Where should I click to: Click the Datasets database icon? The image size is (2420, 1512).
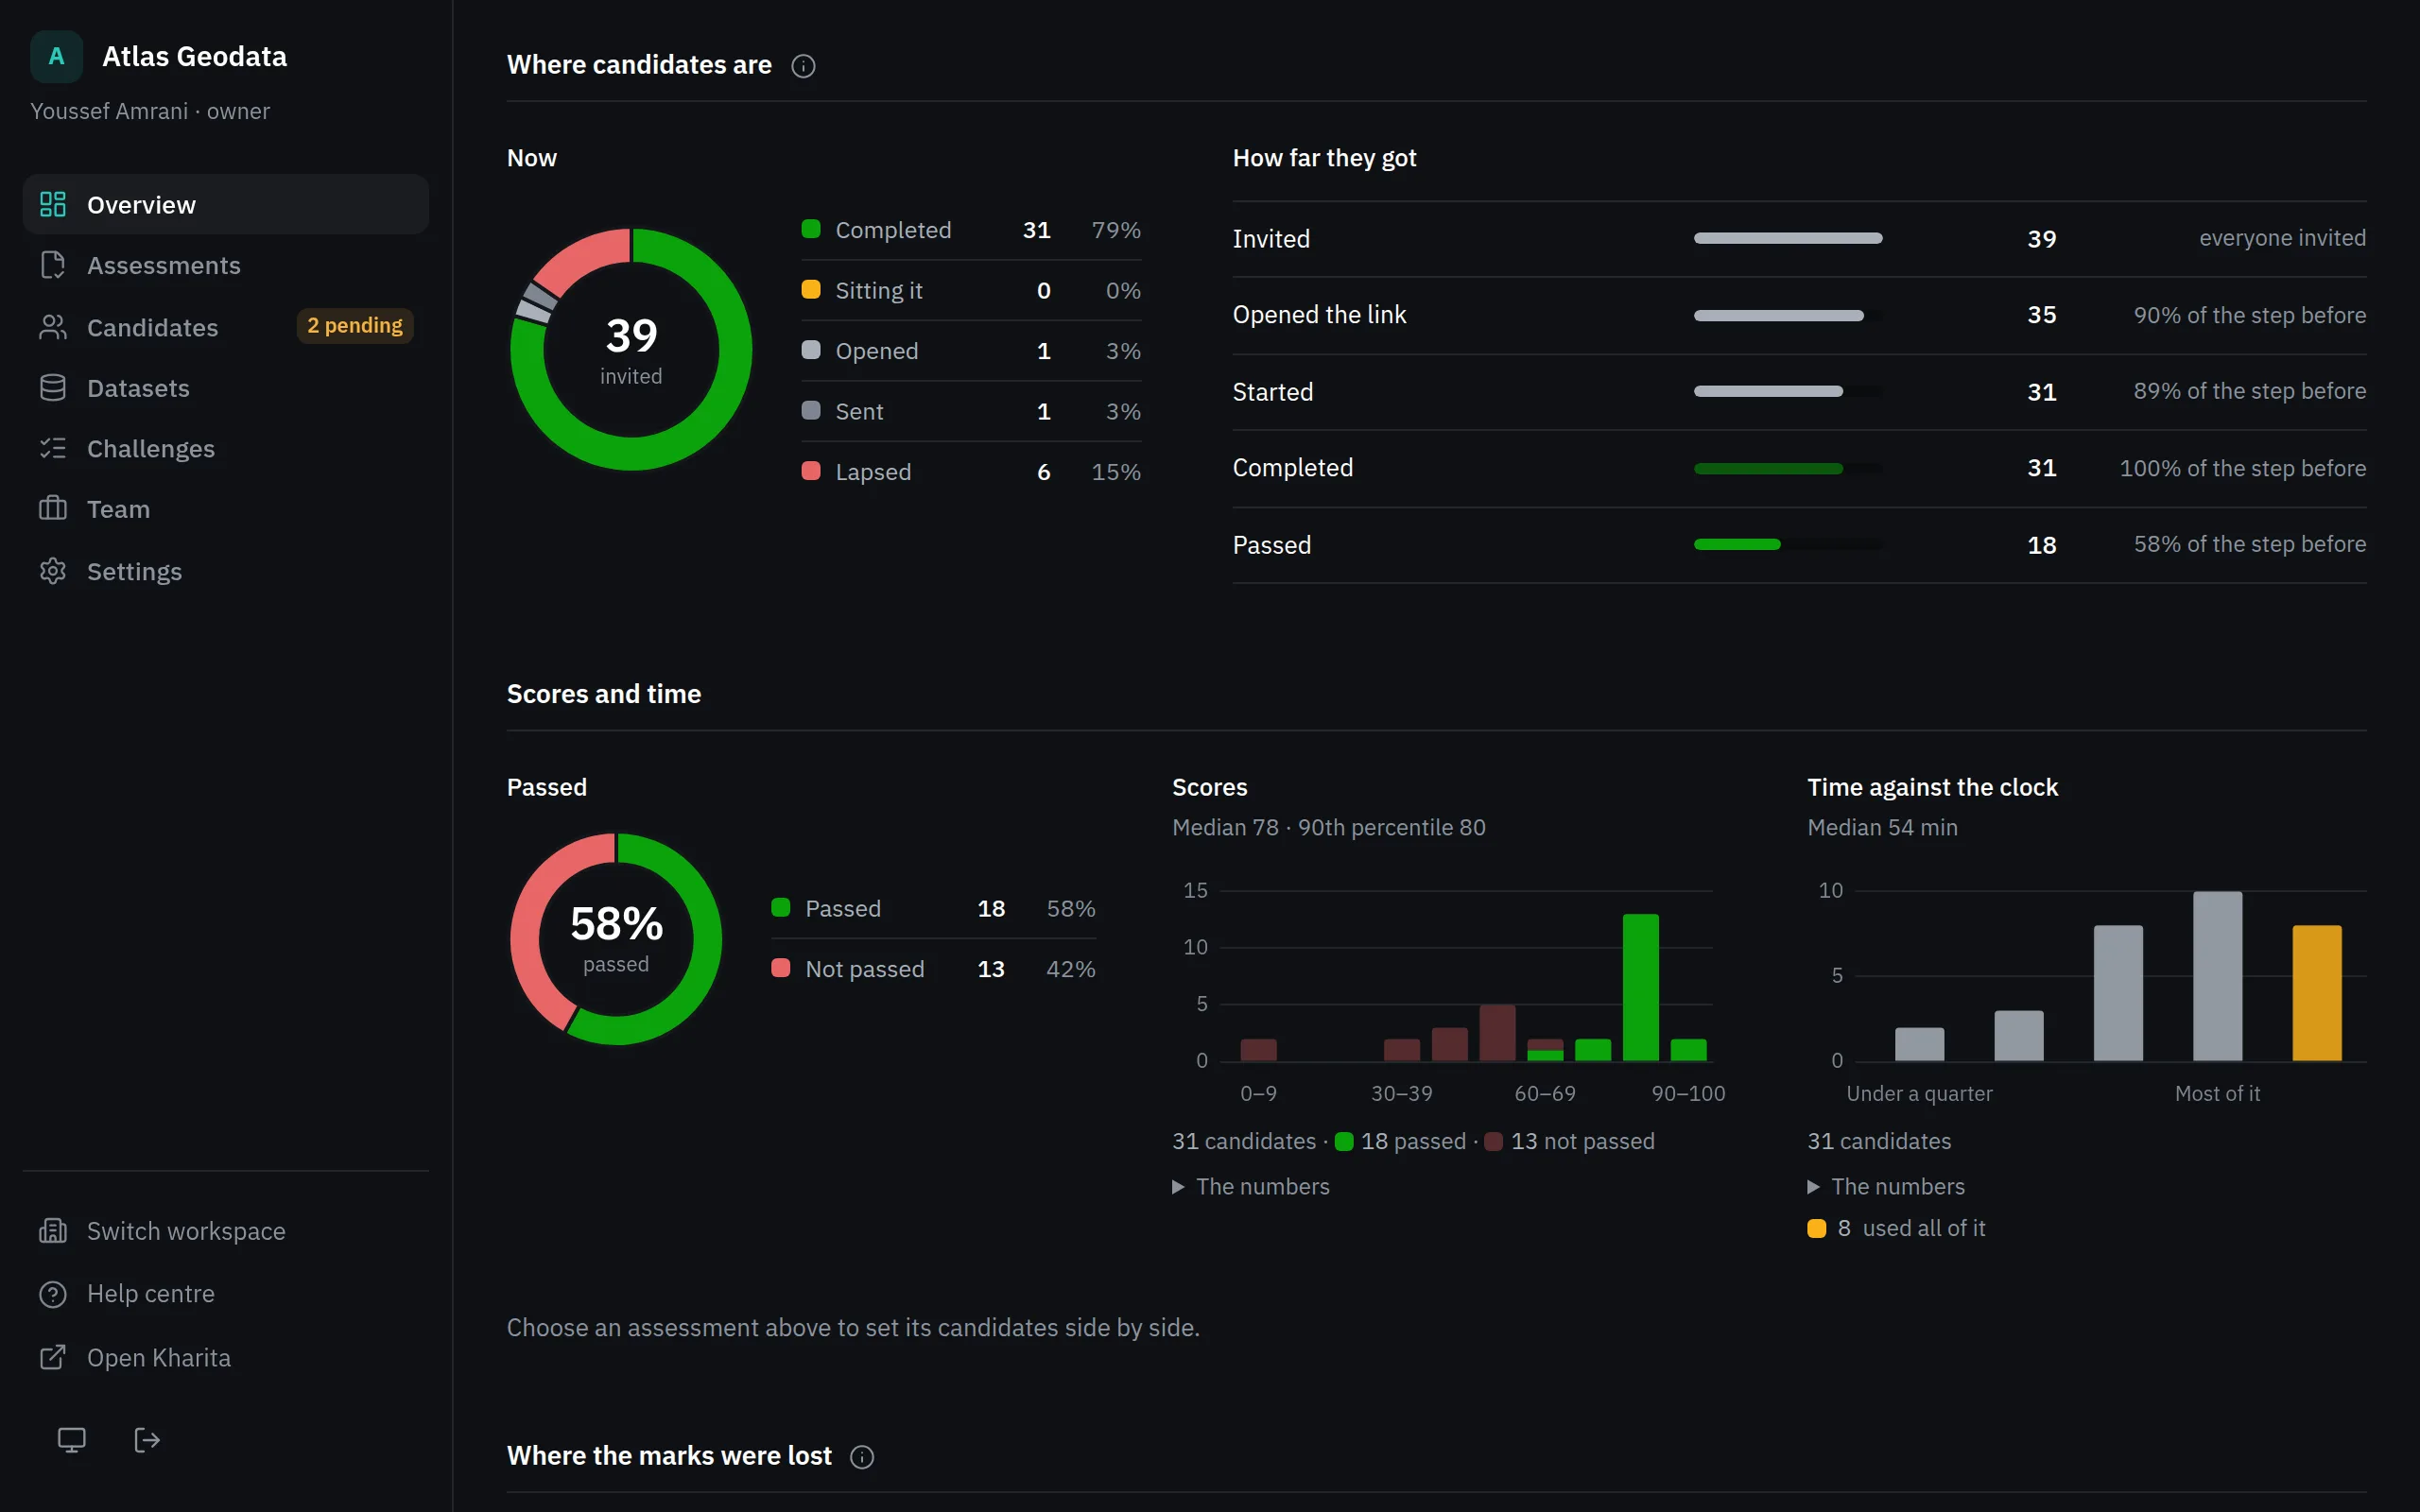[53, 388]
